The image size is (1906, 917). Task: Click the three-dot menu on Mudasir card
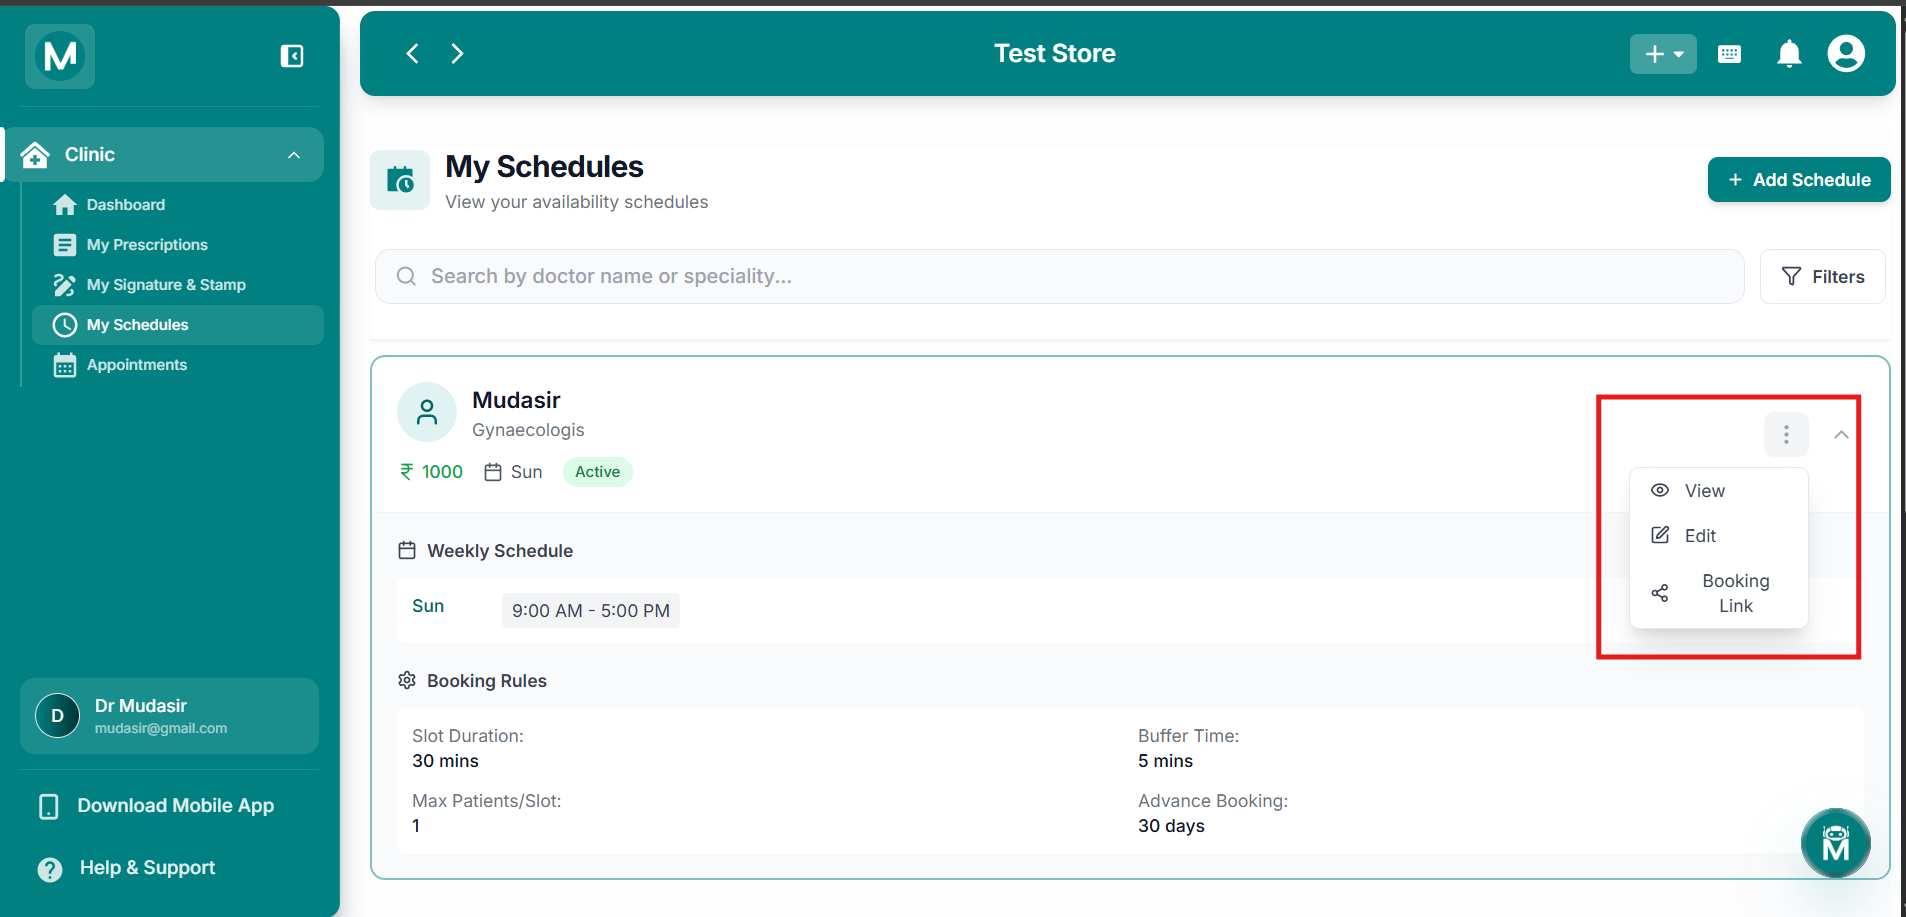(1786, 435)
